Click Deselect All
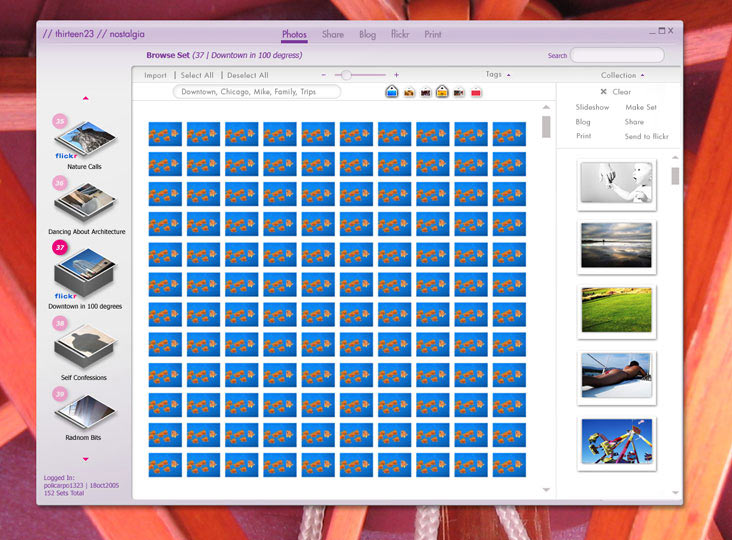The width and height of the screenshot is (732, 540). click(x=248, y=75)
